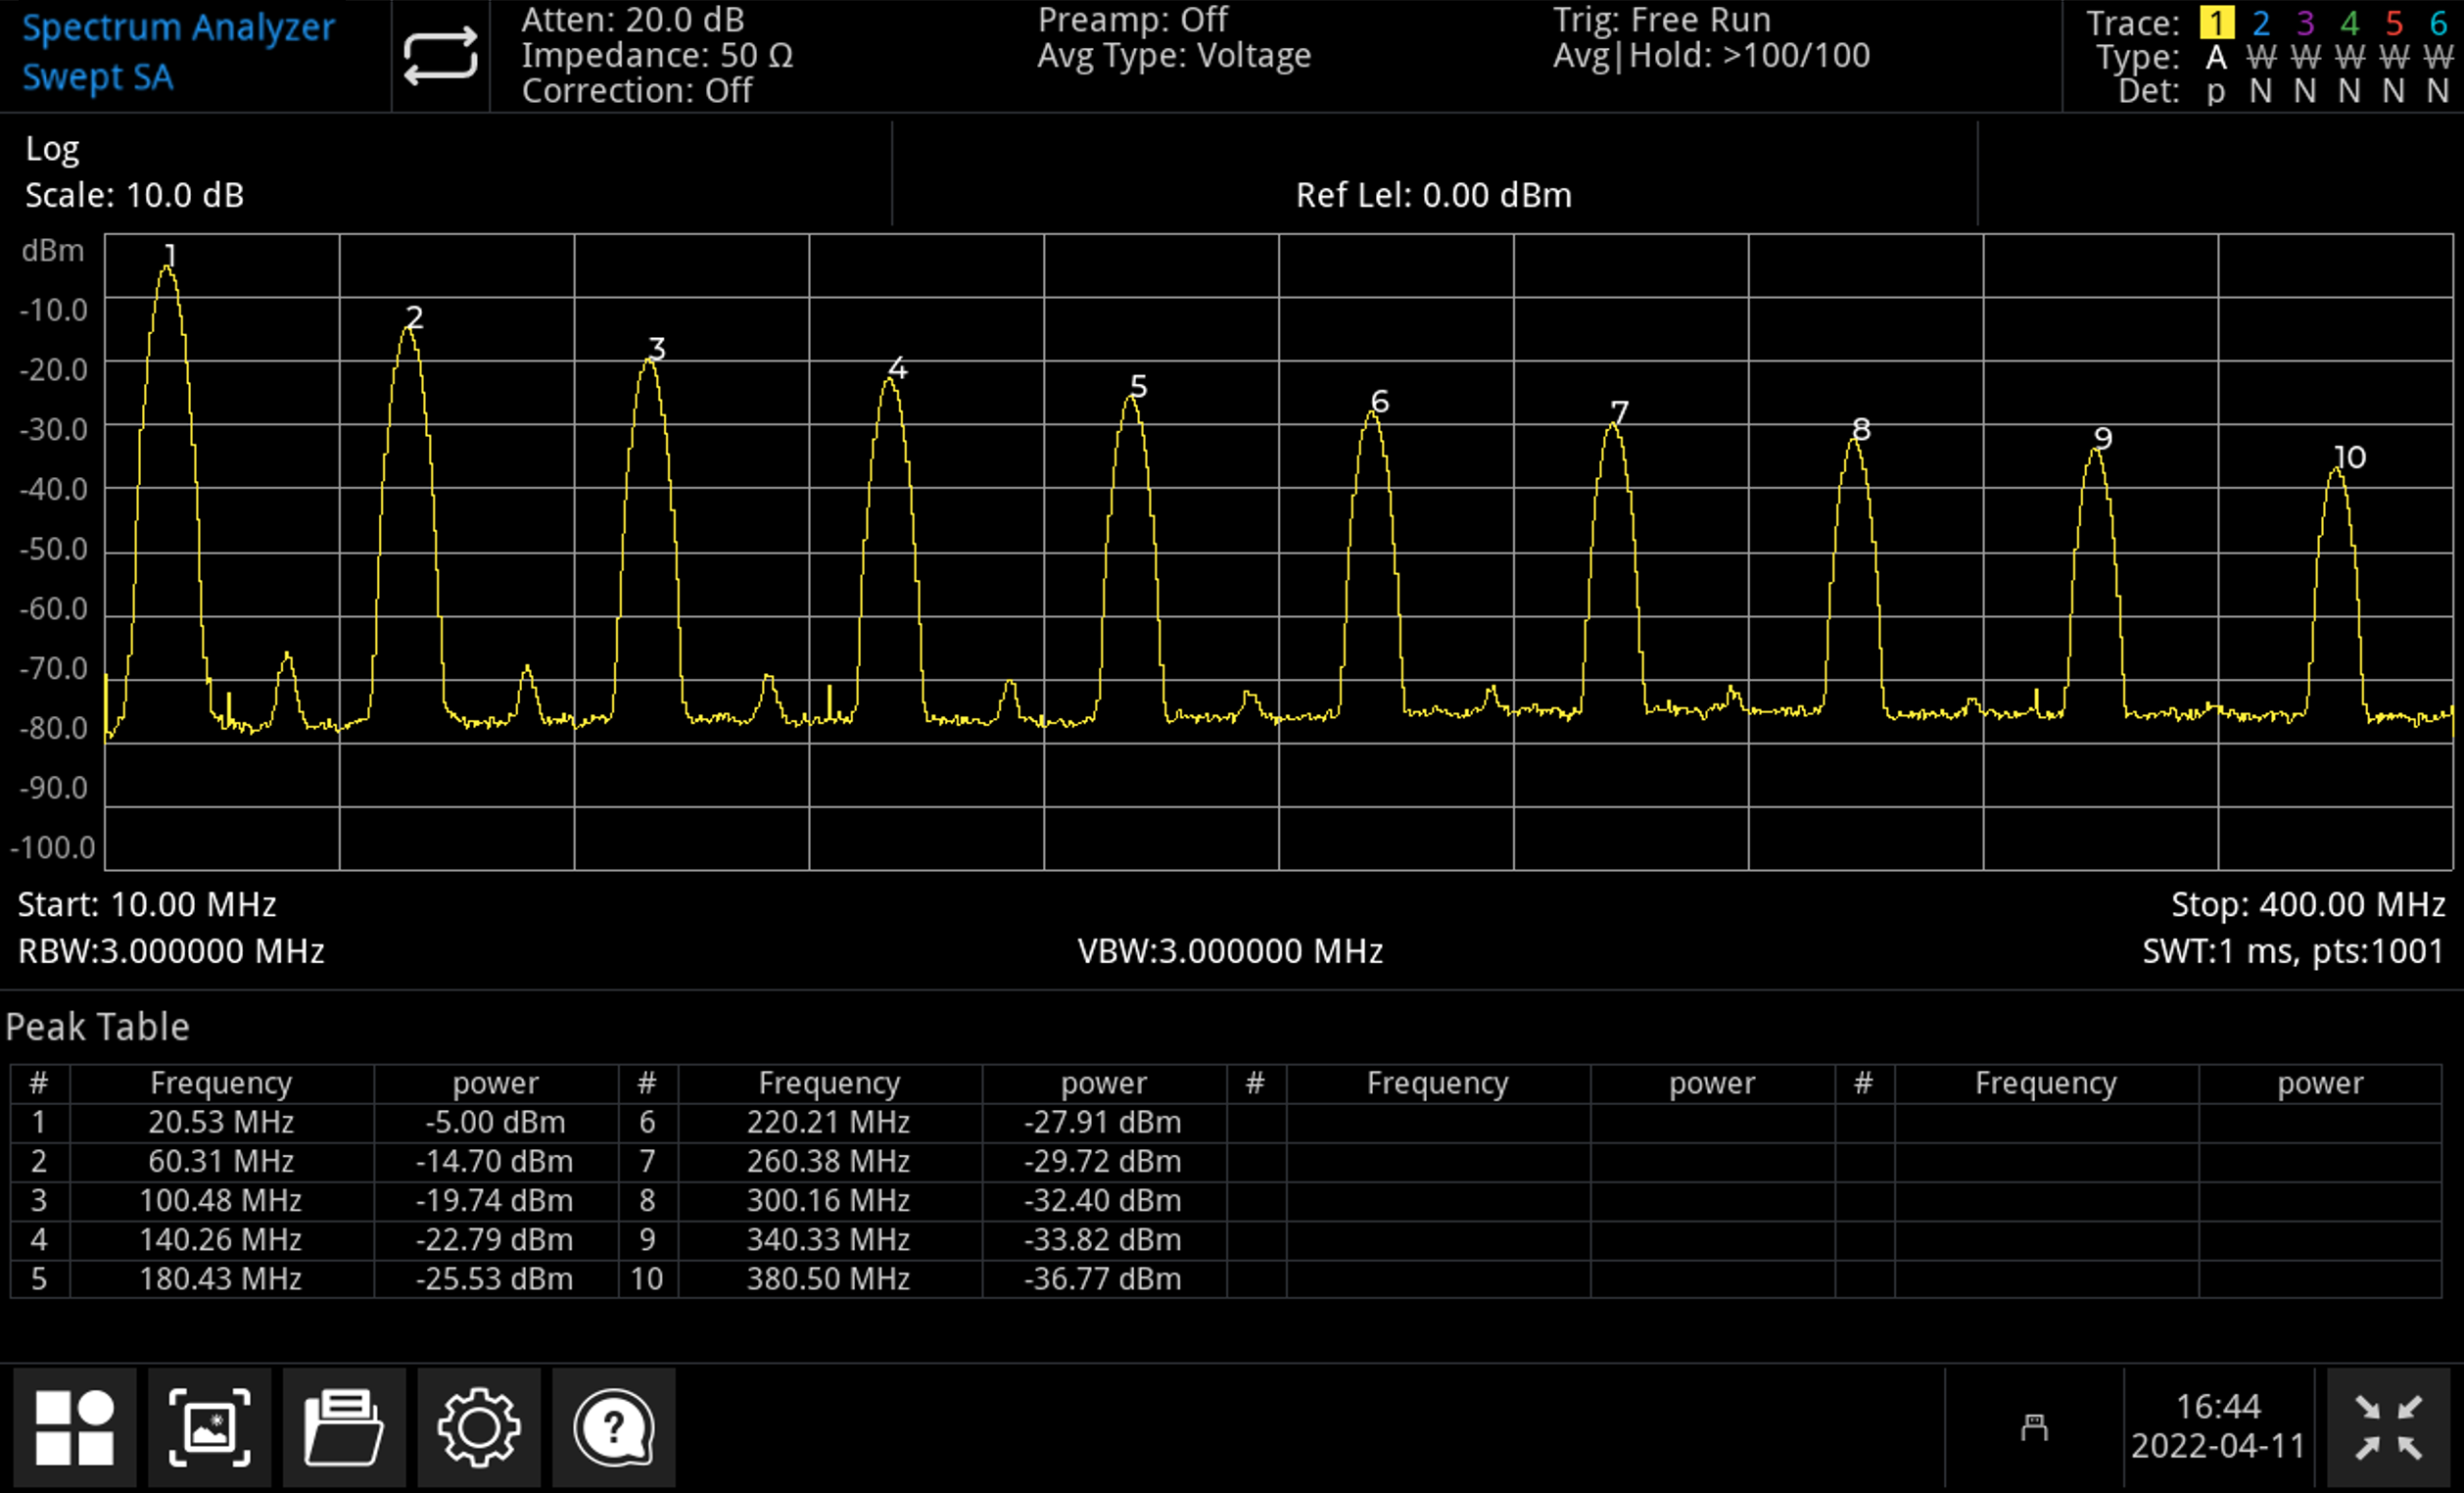Click the network status icon
2464x1493 pixels.
[2034, 1427]
